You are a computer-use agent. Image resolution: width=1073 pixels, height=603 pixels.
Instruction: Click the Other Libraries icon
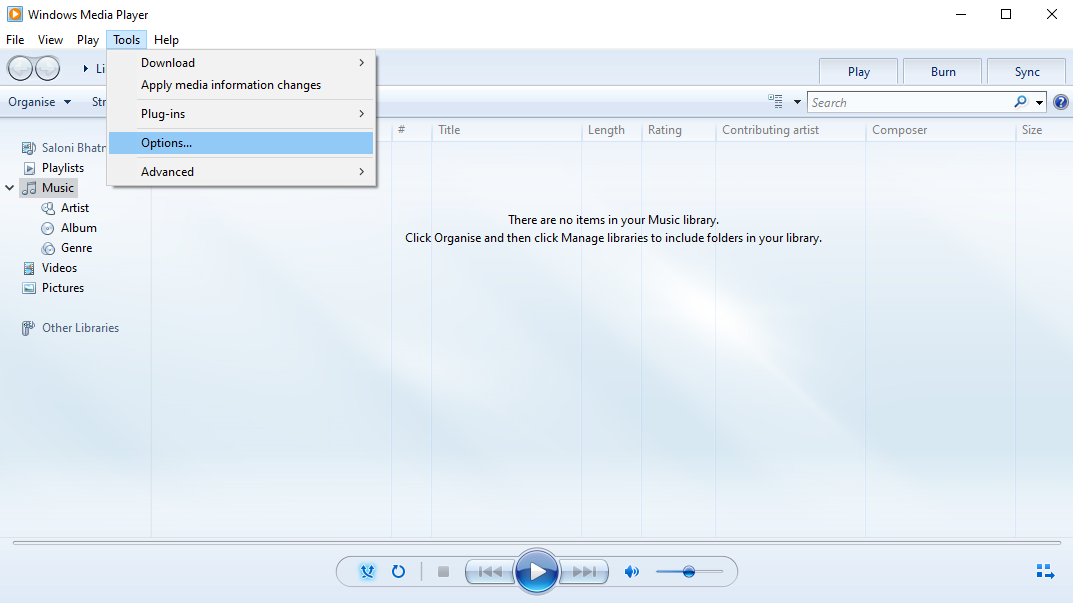coord(28,329)
